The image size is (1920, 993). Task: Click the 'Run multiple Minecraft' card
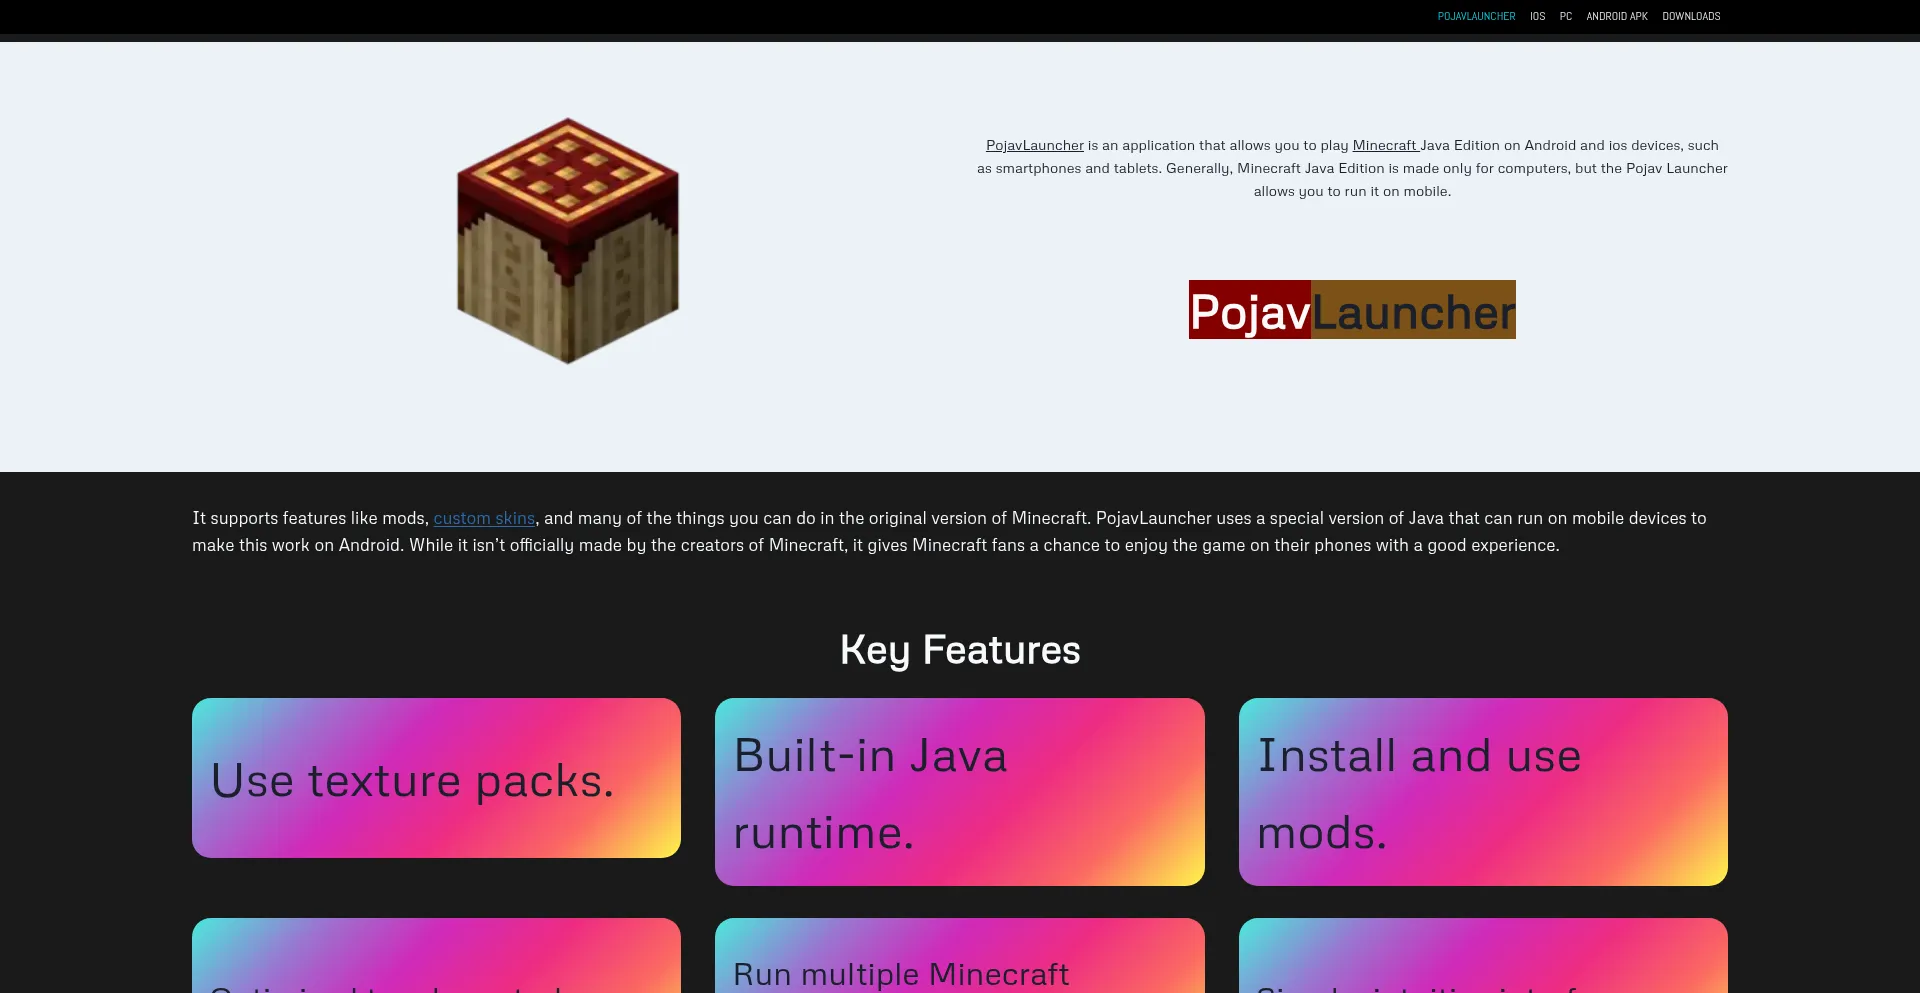pos(959,958)
